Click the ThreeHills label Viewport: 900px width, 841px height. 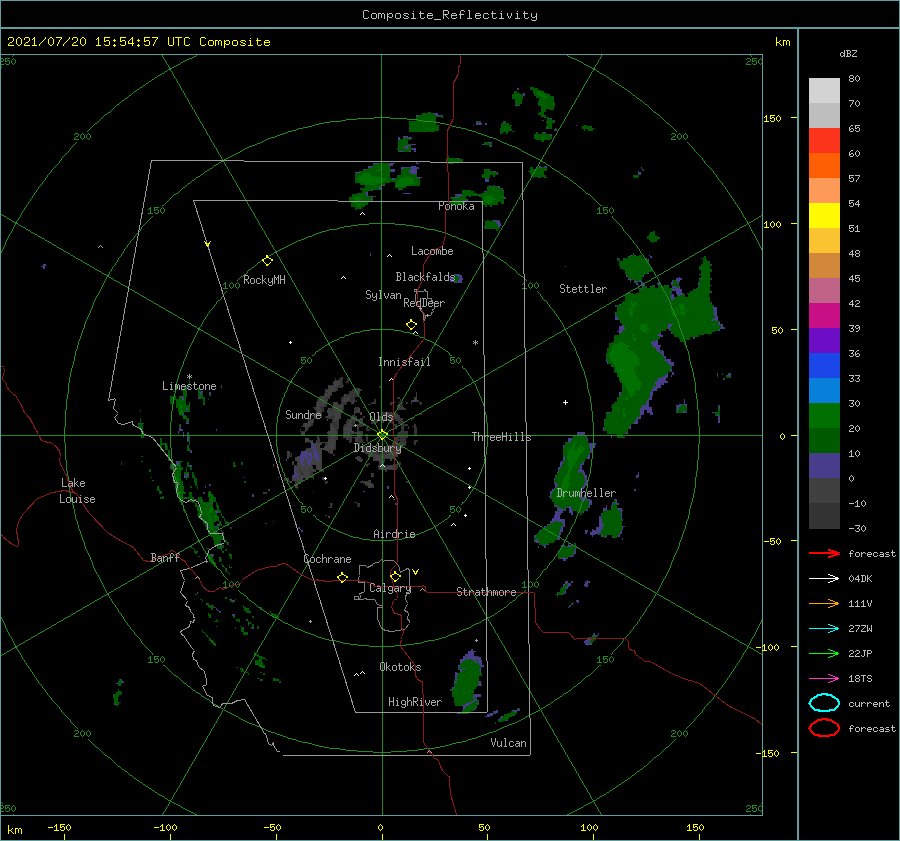[x=501, y=437]
